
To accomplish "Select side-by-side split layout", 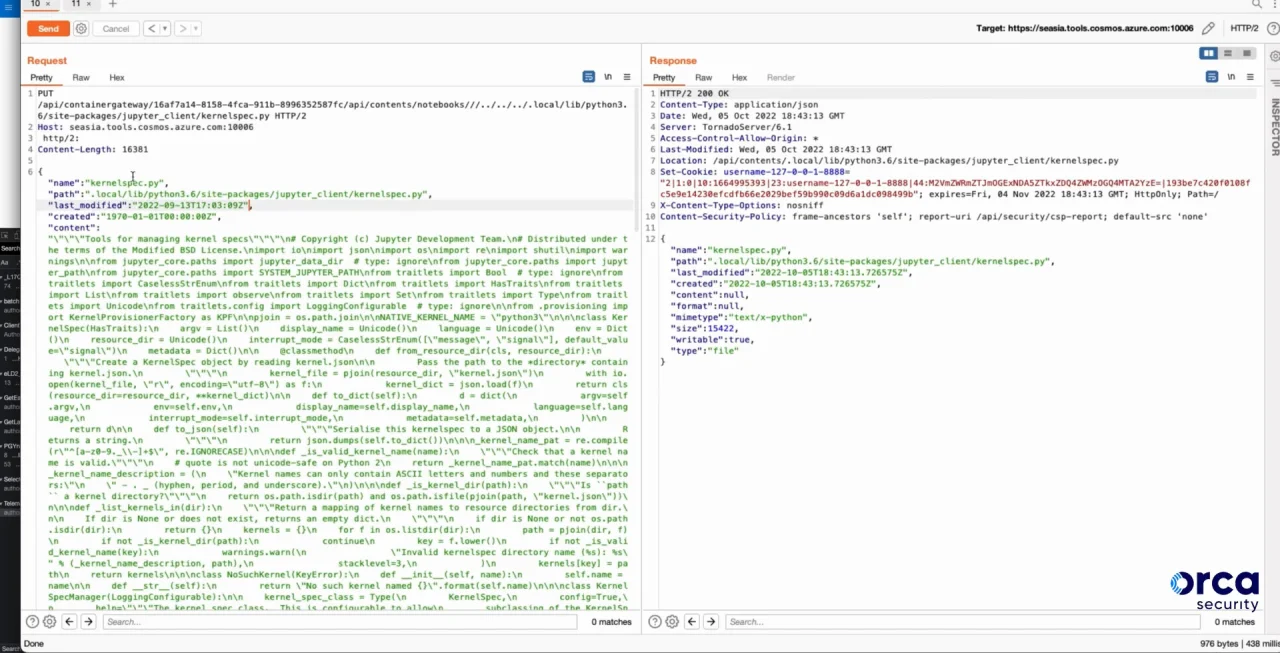I will pos(1209,53).
